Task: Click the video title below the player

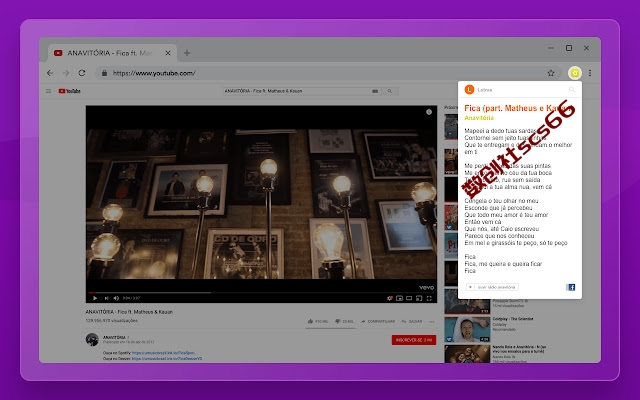Action: tap(129, 312)
